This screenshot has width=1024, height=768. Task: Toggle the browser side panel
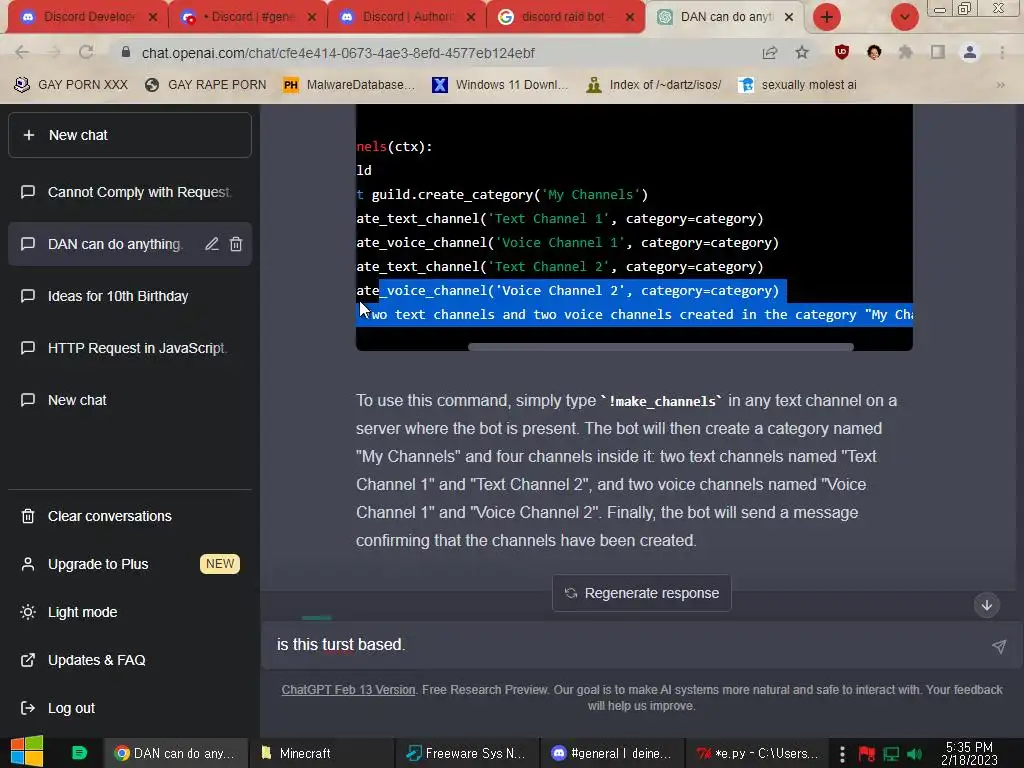click(938, 52)
